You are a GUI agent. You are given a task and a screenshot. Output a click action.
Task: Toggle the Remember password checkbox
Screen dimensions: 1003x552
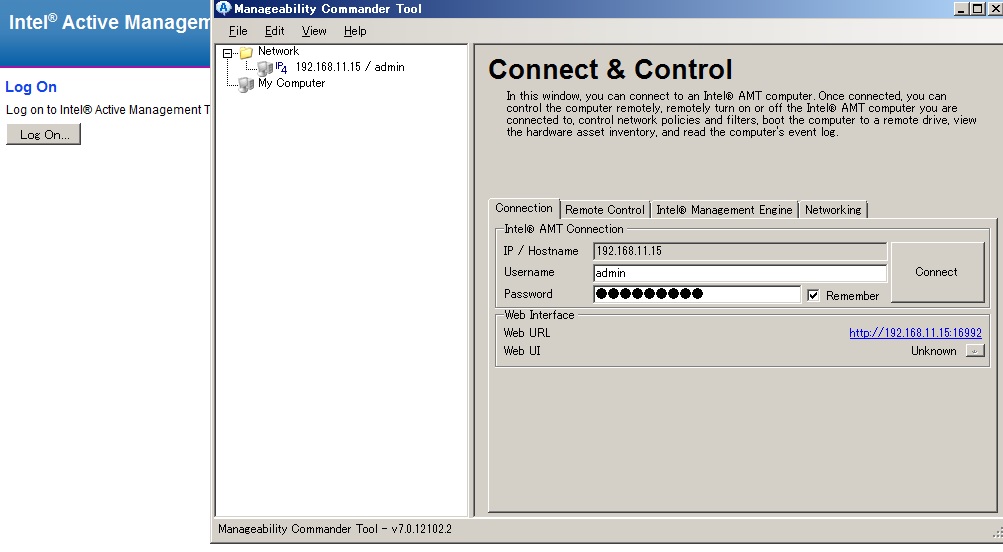[x=813, y=296]
